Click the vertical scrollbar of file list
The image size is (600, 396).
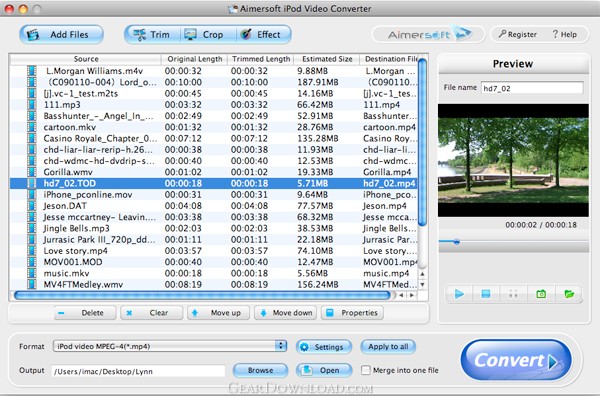coord(422,142)
